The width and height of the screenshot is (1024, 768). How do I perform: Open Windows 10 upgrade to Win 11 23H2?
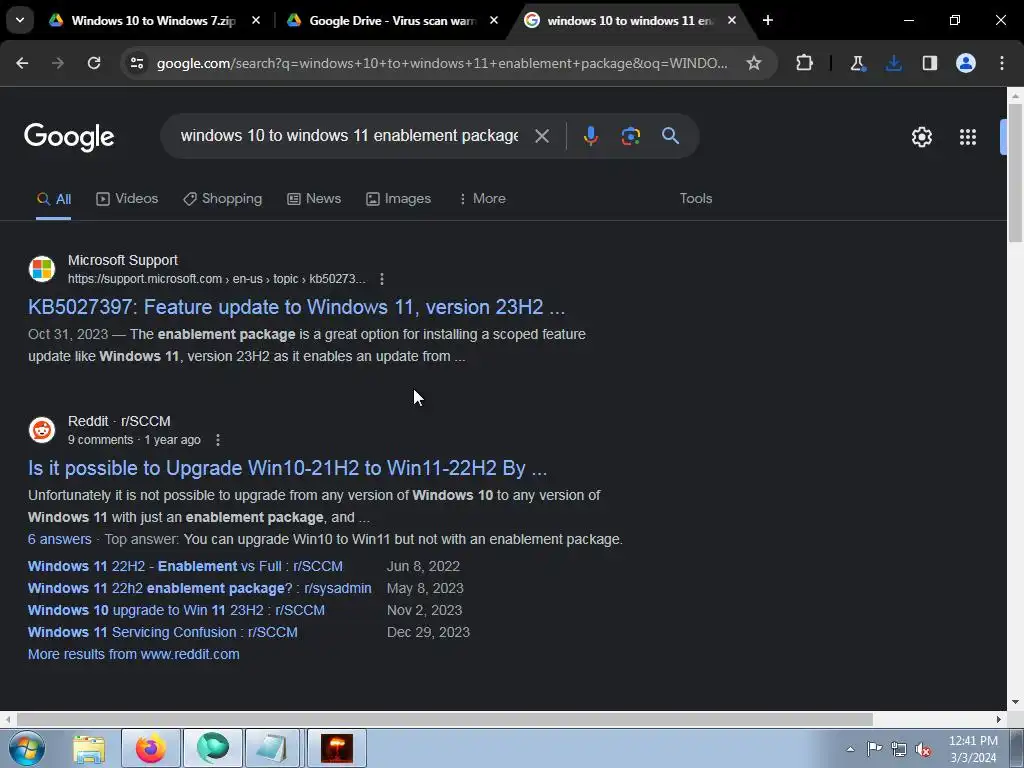point(176,611)
